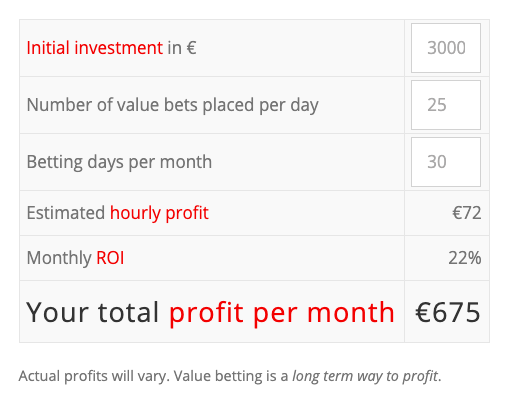Click the number 25 in the bets field
The height and width of the screenshot is (399, 515).
(437, 105)
